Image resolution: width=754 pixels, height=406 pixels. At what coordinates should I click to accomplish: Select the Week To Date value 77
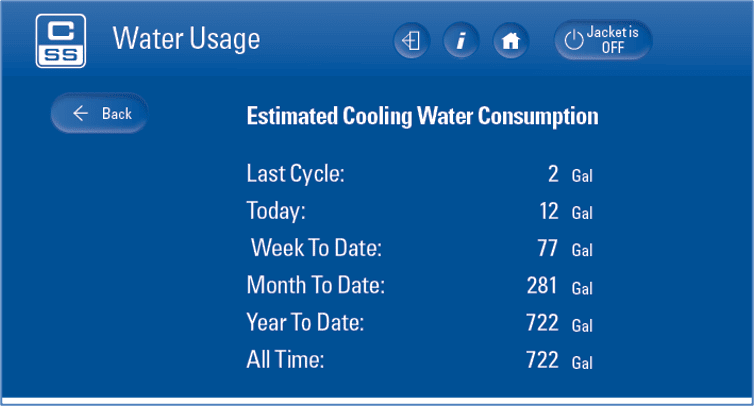point(548,248)
